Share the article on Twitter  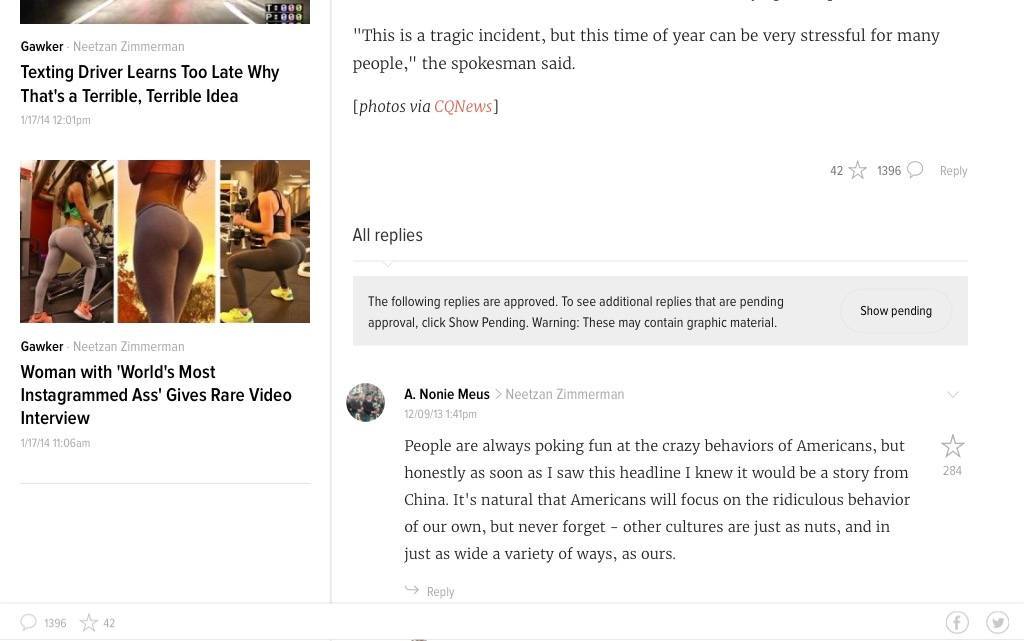997,623
